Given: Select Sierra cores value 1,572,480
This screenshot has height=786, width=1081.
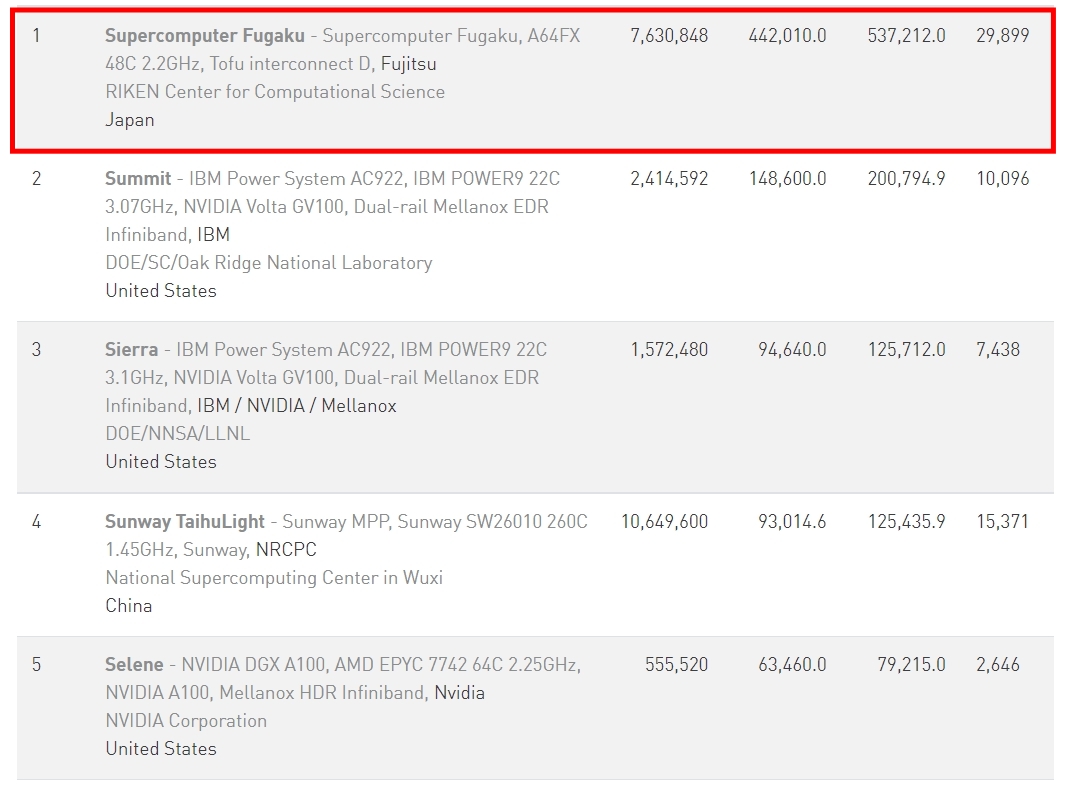Looking at the screenshot, I should coord(669,350).
